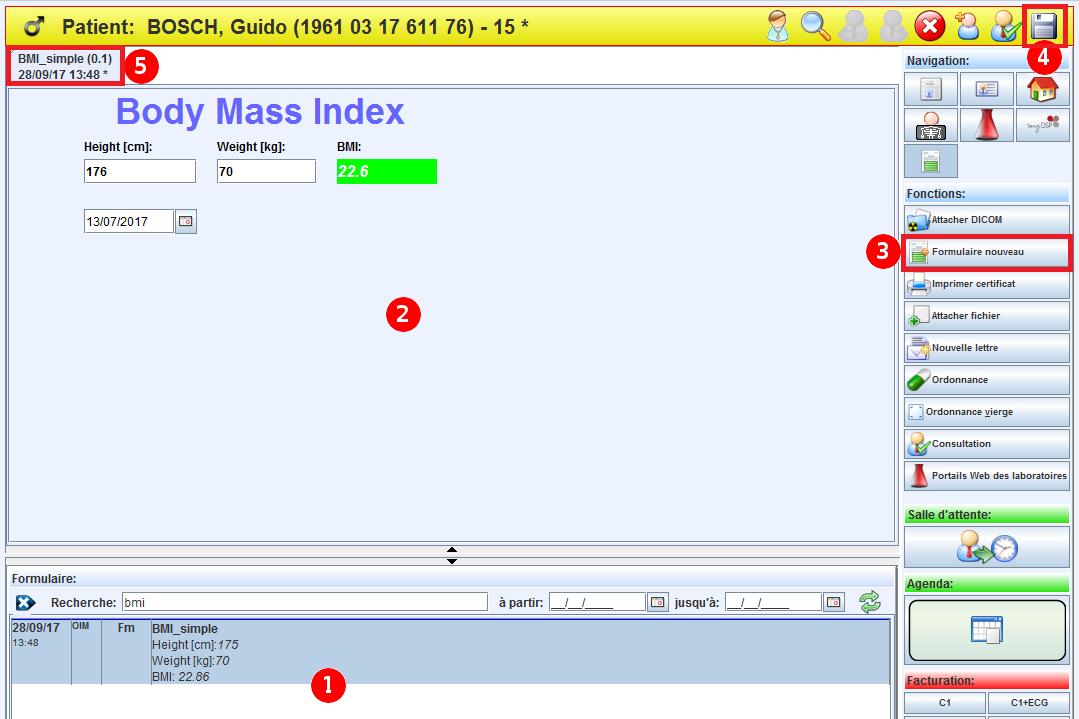Open patient search with magnifying glass icon
Viewport: 1079px width, 719px height.
pos(816,26)
